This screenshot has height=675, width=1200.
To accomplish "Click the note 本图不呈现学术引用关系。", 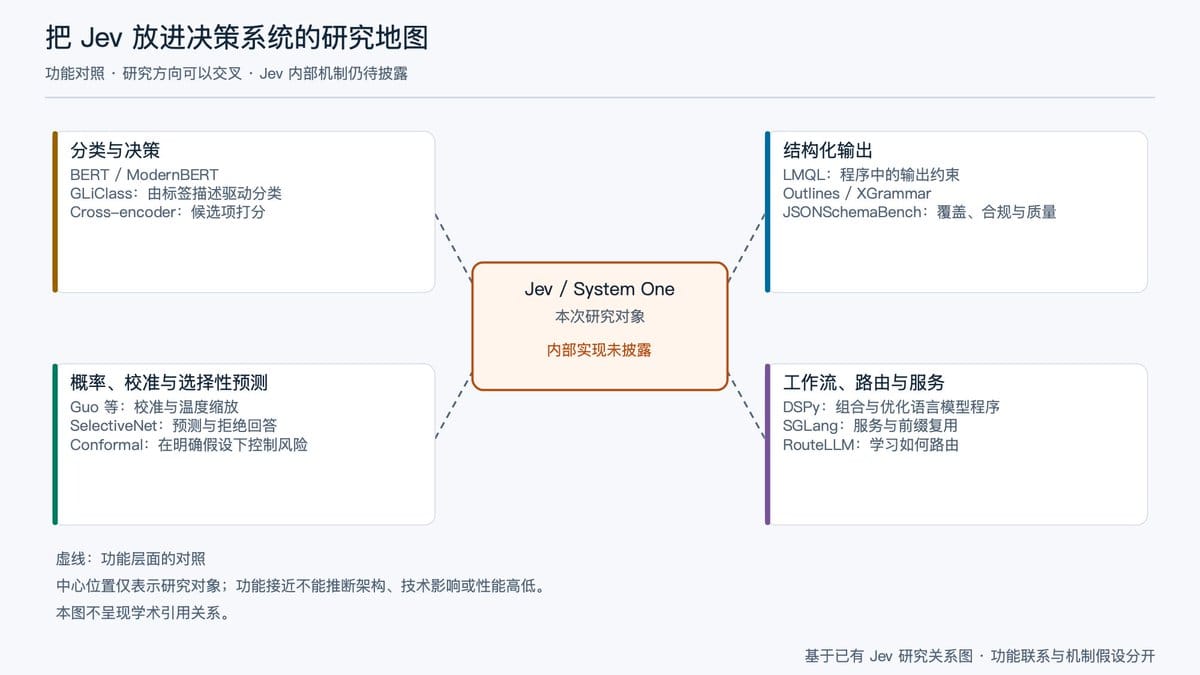I will click(x=144, y=613).
